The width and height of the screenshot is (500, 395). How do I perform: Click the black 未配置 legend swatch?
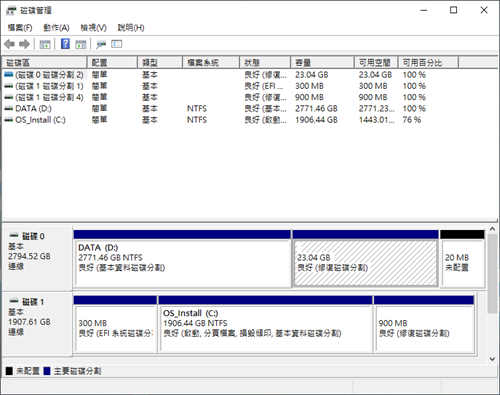9,371
